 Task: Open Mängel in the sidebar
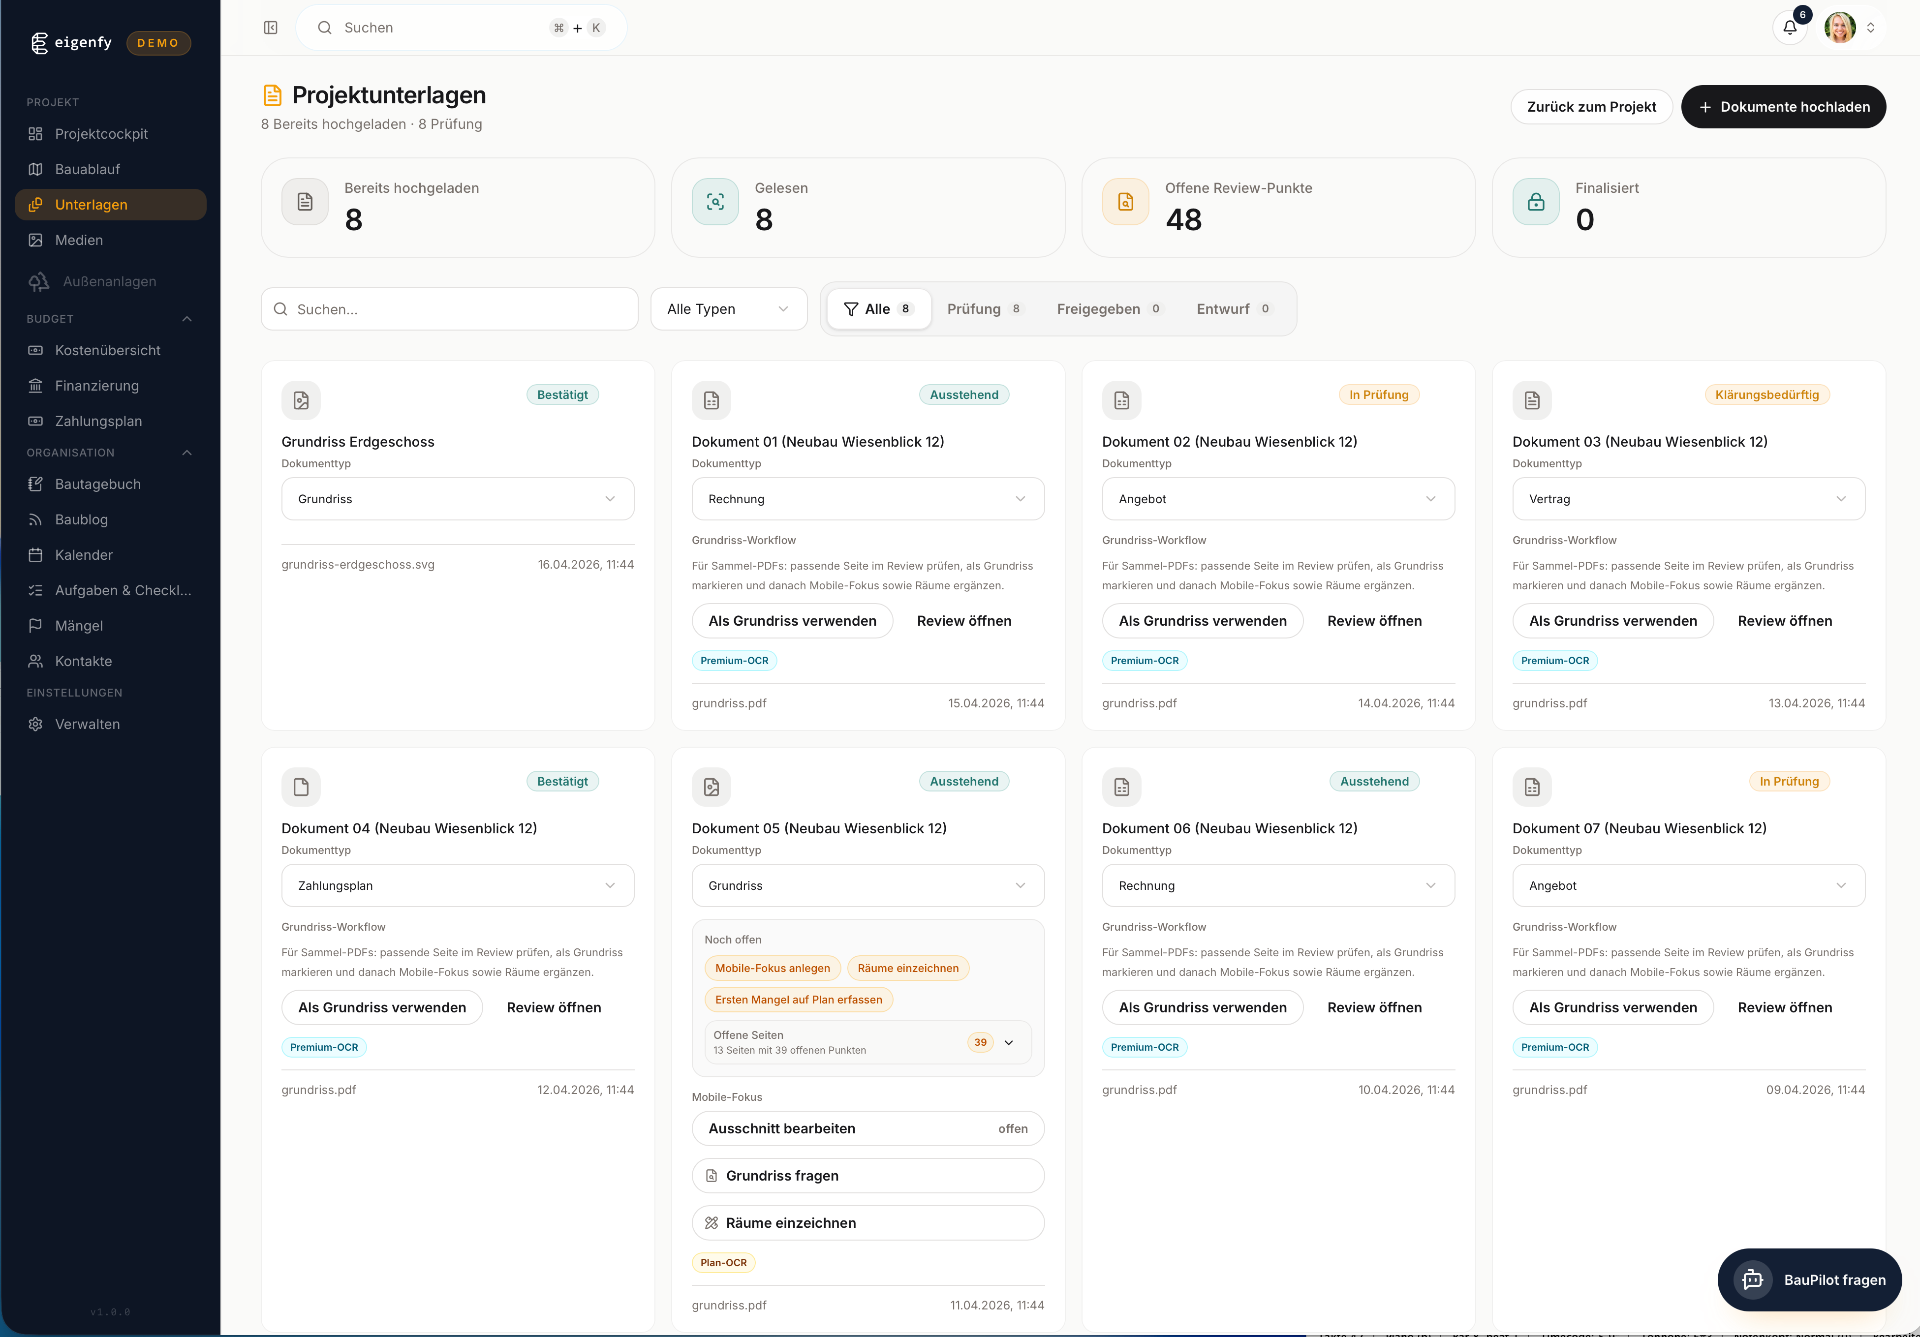click(78, 626)
